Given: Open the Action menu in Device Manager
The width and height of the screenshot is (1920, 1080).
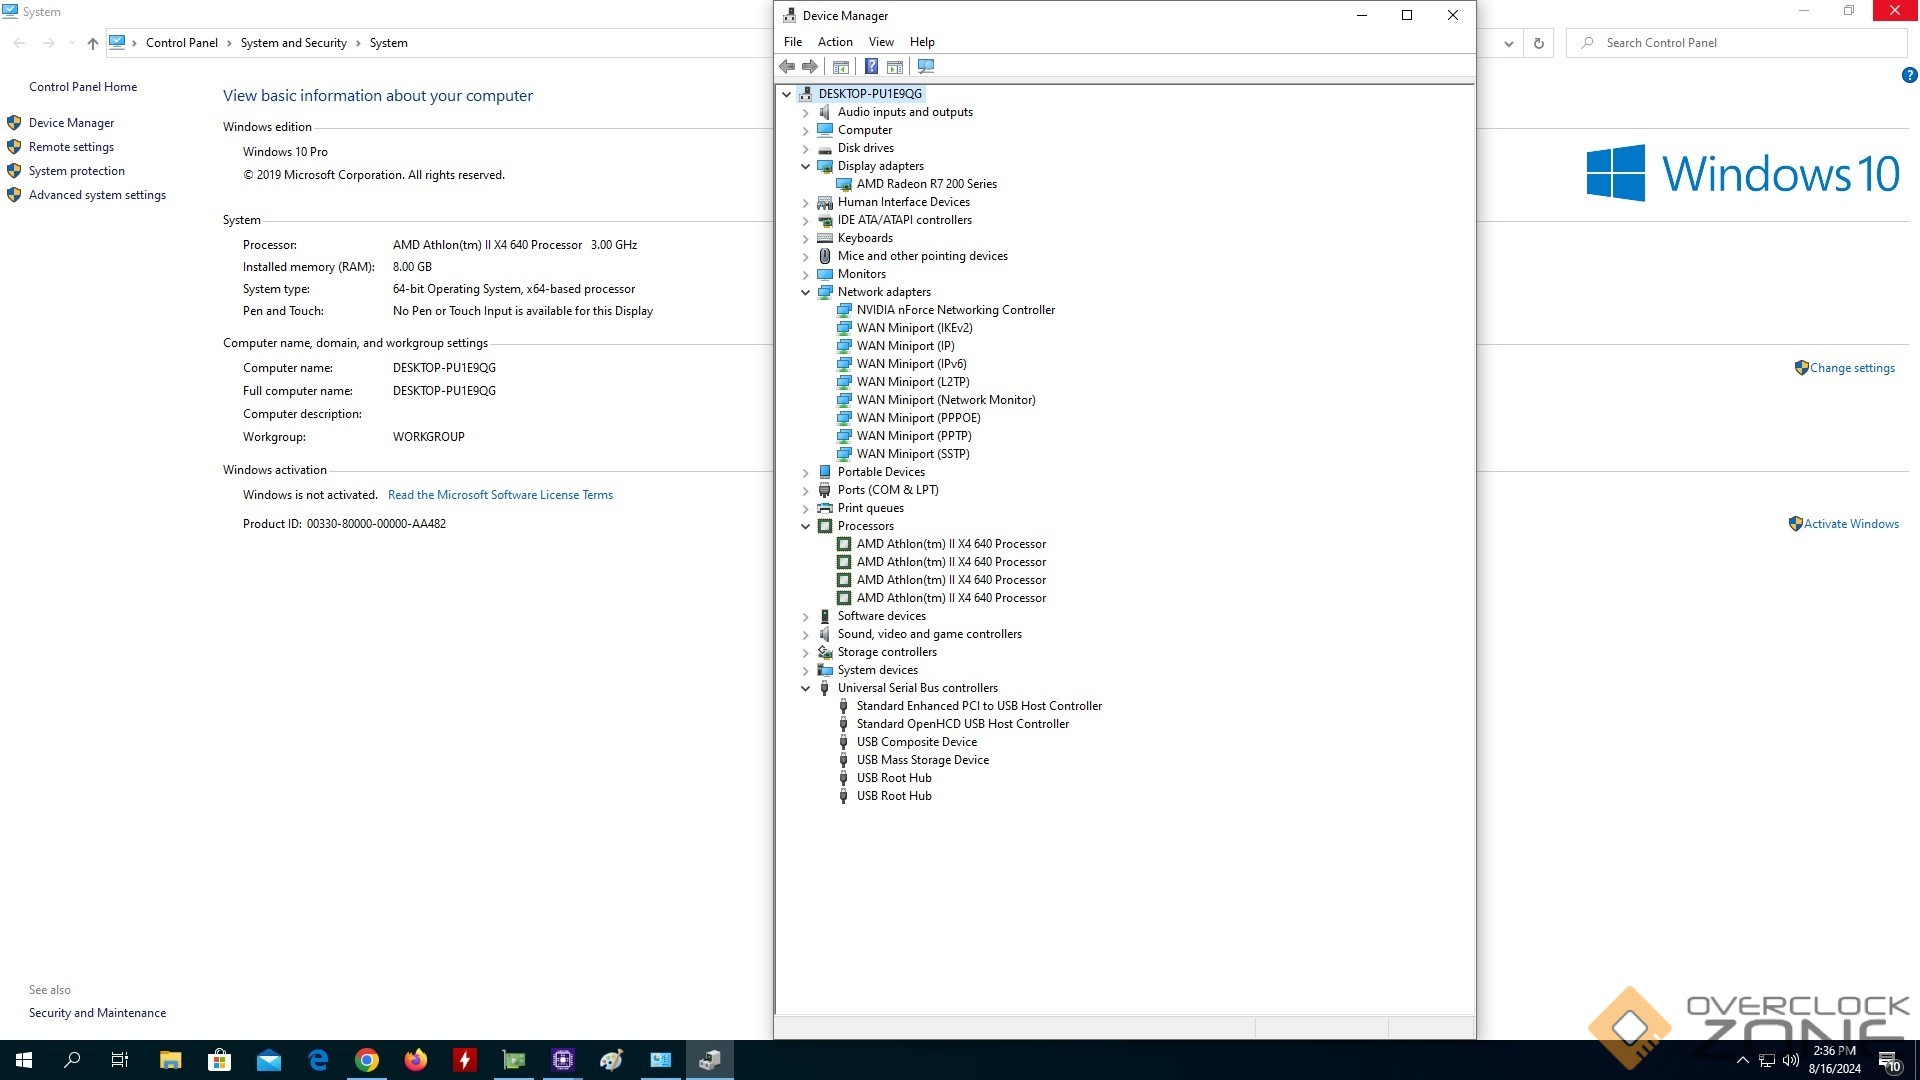Looking at the screenshot, I should coord(834,42).
